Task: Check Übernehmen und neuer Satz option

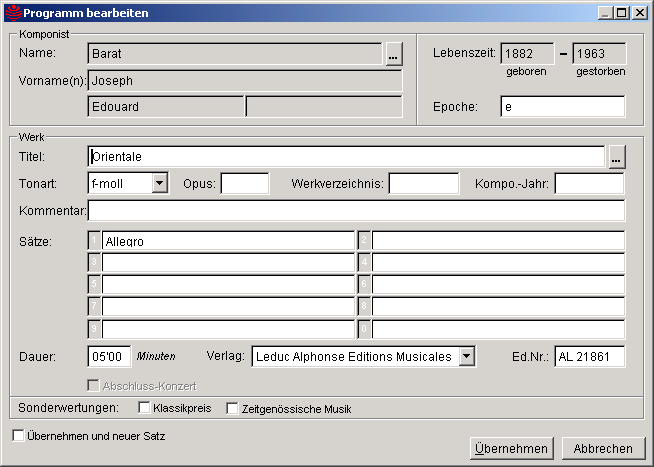Action: point(18,436)
